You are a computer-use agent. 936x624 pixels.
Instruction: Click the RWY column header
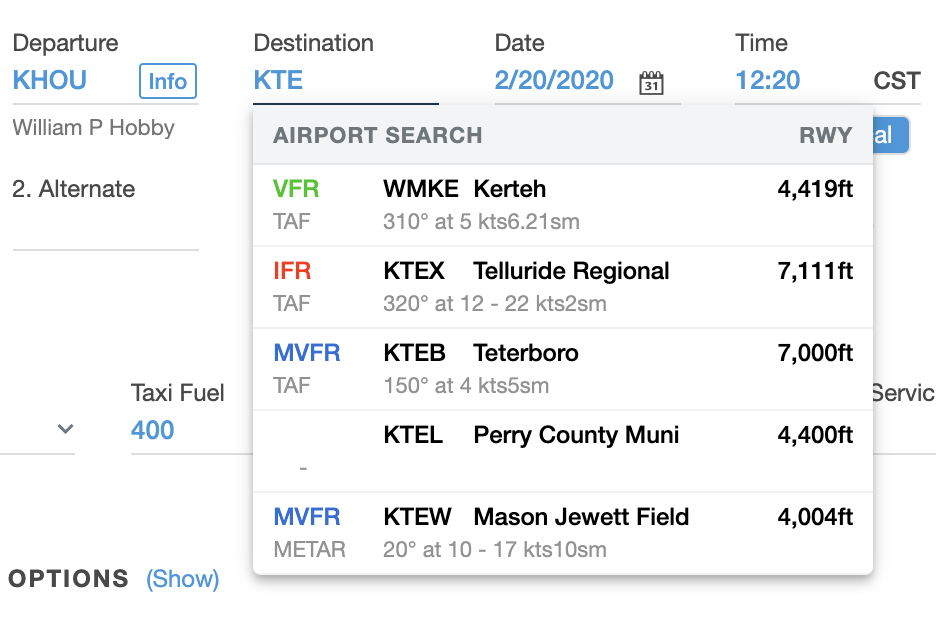click(825, 135)
